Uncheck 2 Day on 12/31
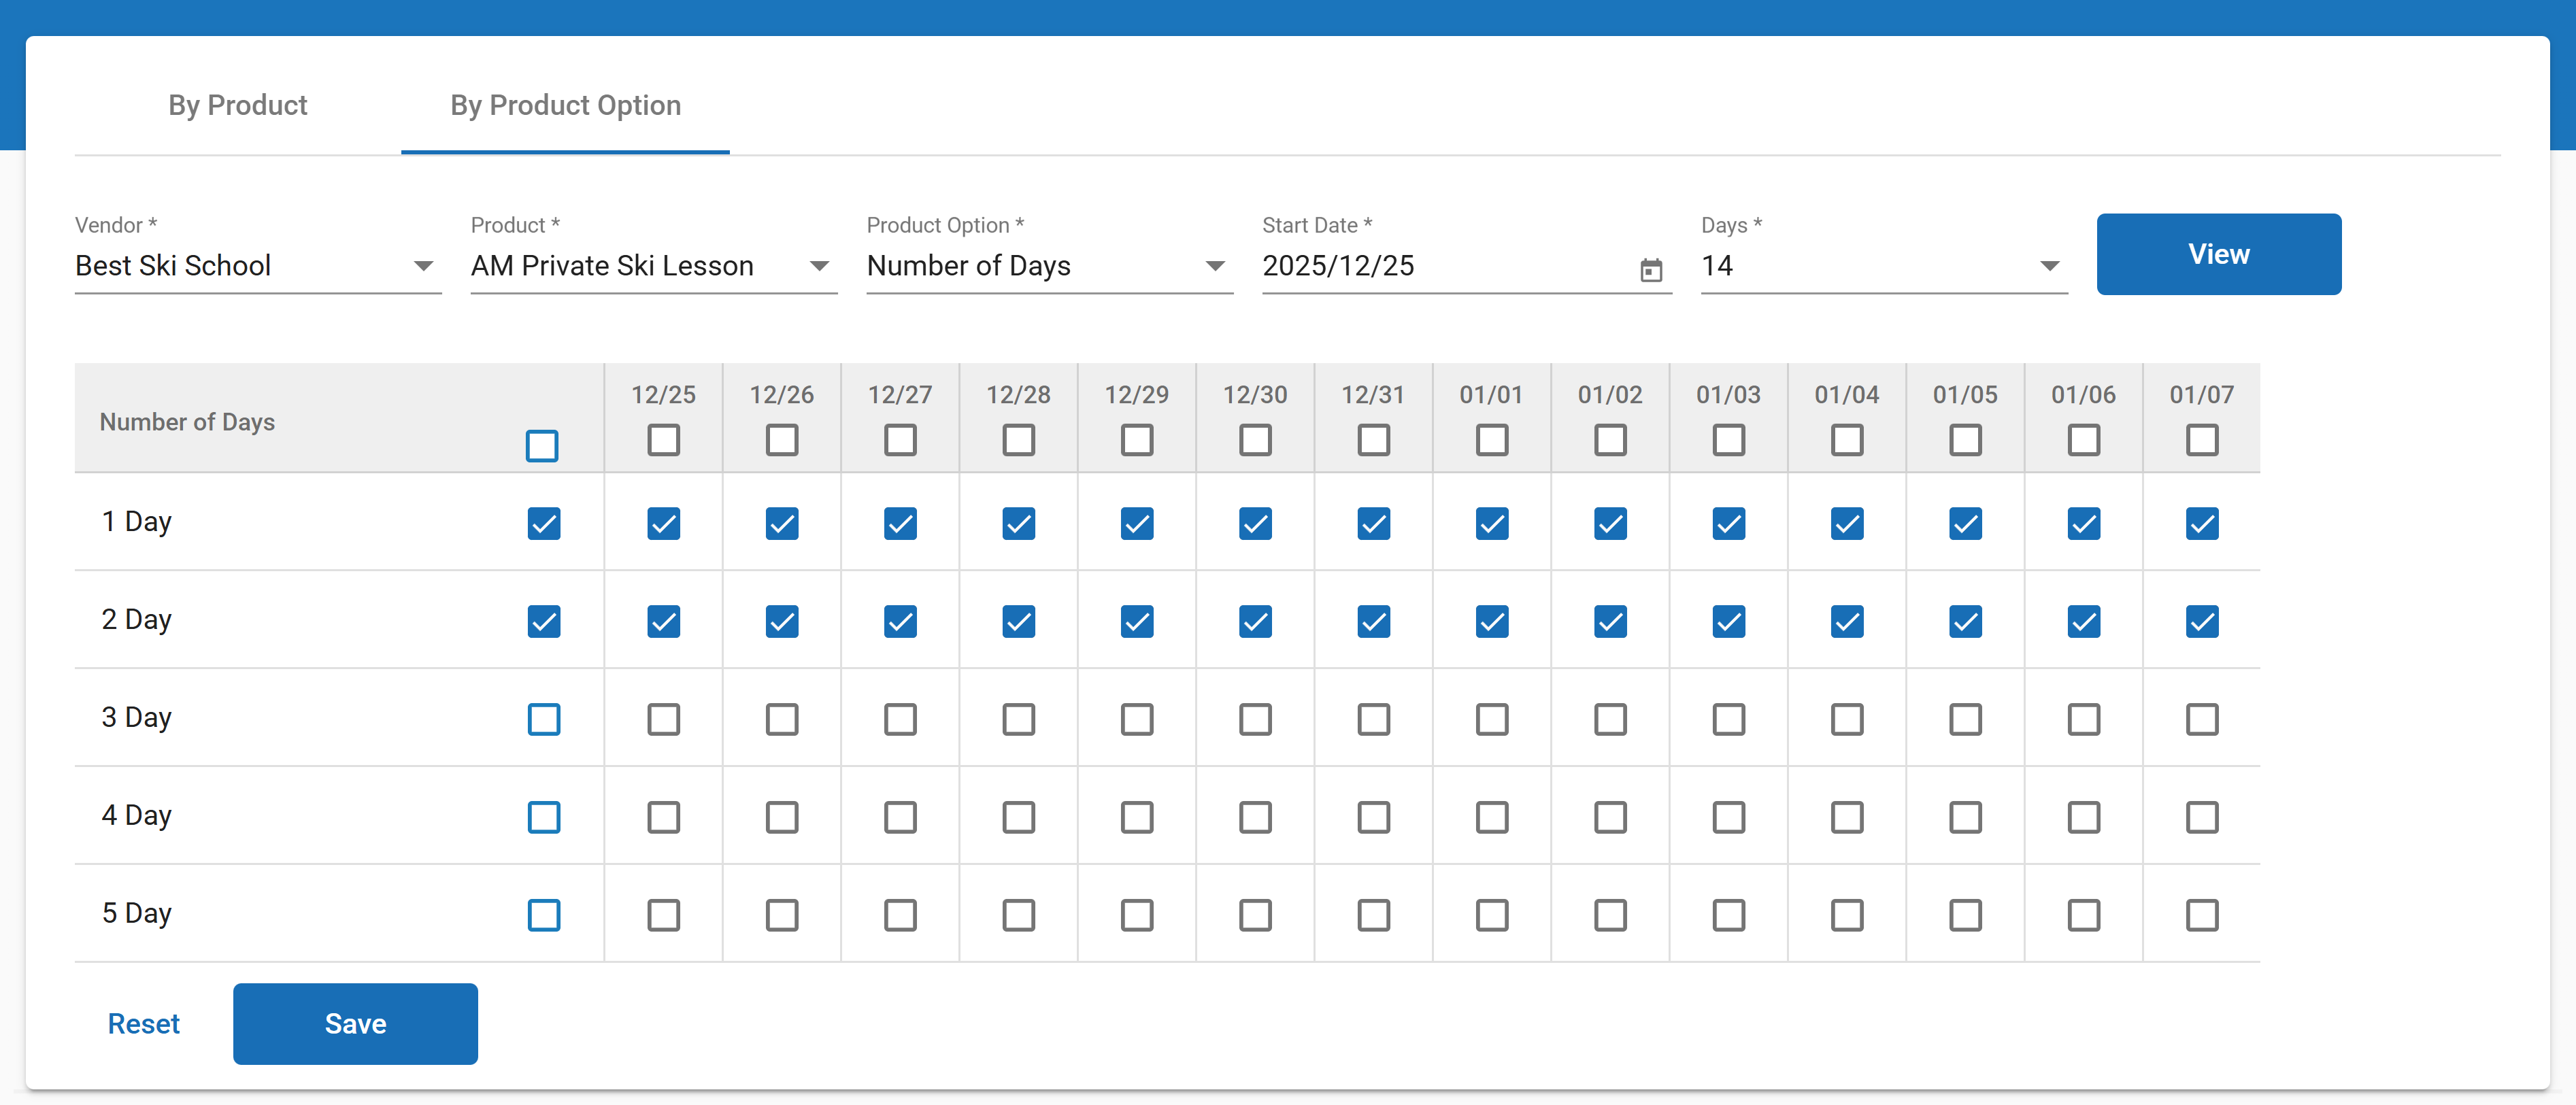 [x=1373, y=621]
